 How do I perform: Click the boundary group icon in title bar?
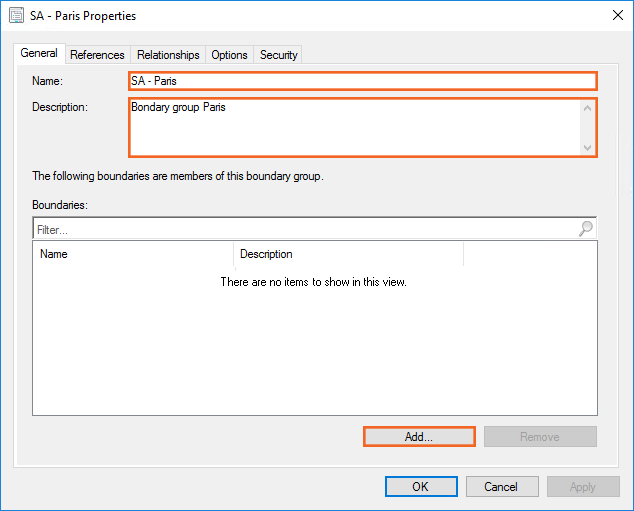pyautogui.click(x=16, y=16)
